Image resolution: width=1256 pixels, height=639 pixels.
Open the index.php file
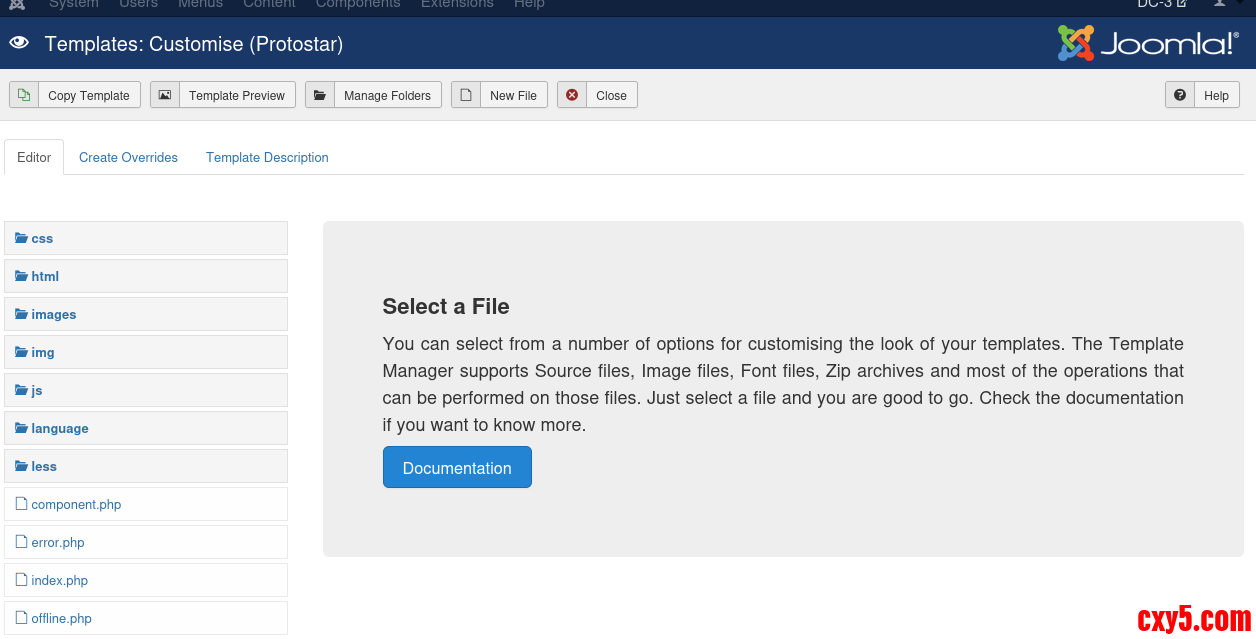(x=59, y=580)
